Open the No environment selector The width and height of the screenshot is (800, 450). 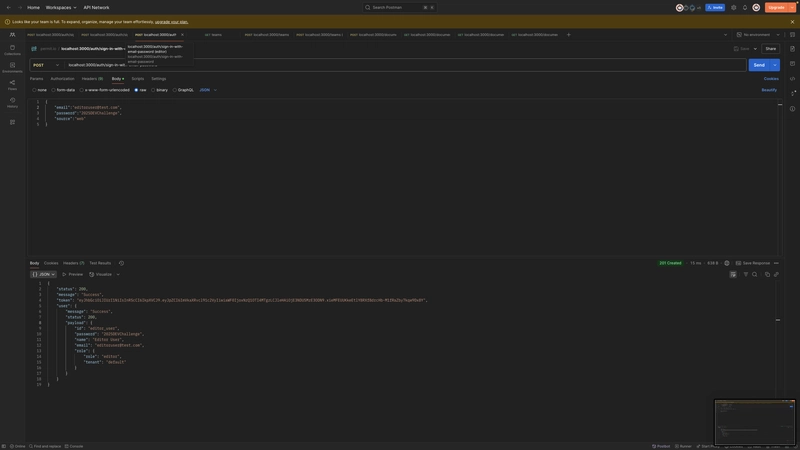[x=758, y=35]
